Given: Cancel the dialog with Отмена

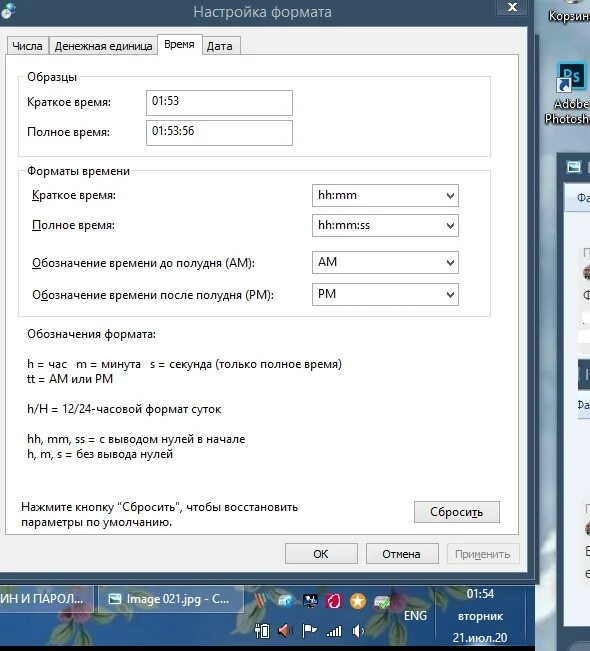Looking at the screenshot, I should pos(401,554).
